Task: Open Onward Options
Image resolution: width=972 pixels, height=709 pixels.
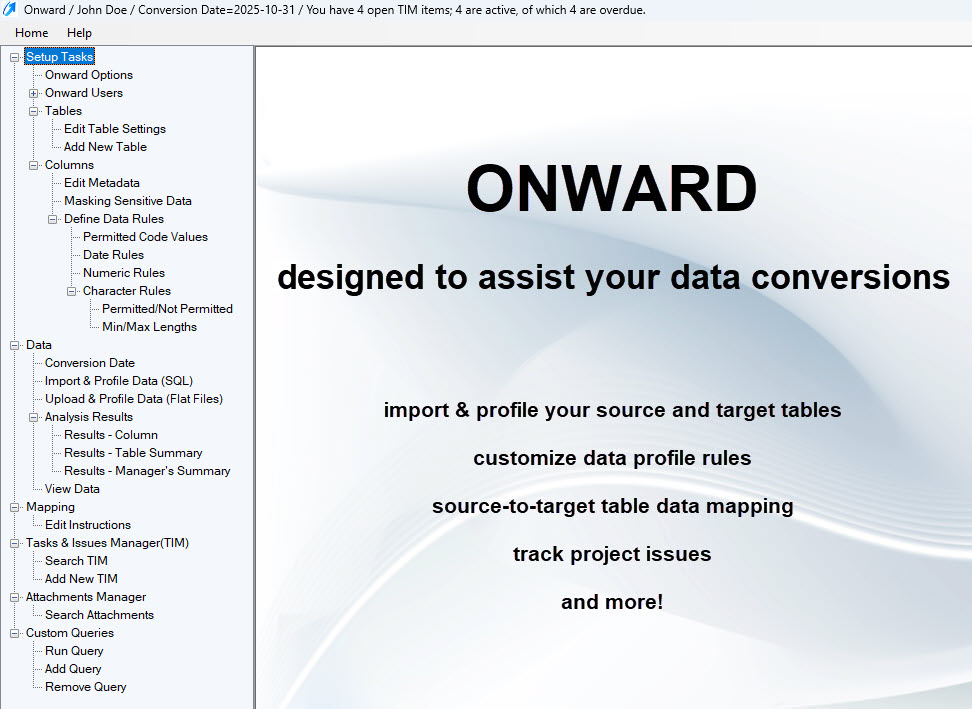Action: [x=88, y=75]
